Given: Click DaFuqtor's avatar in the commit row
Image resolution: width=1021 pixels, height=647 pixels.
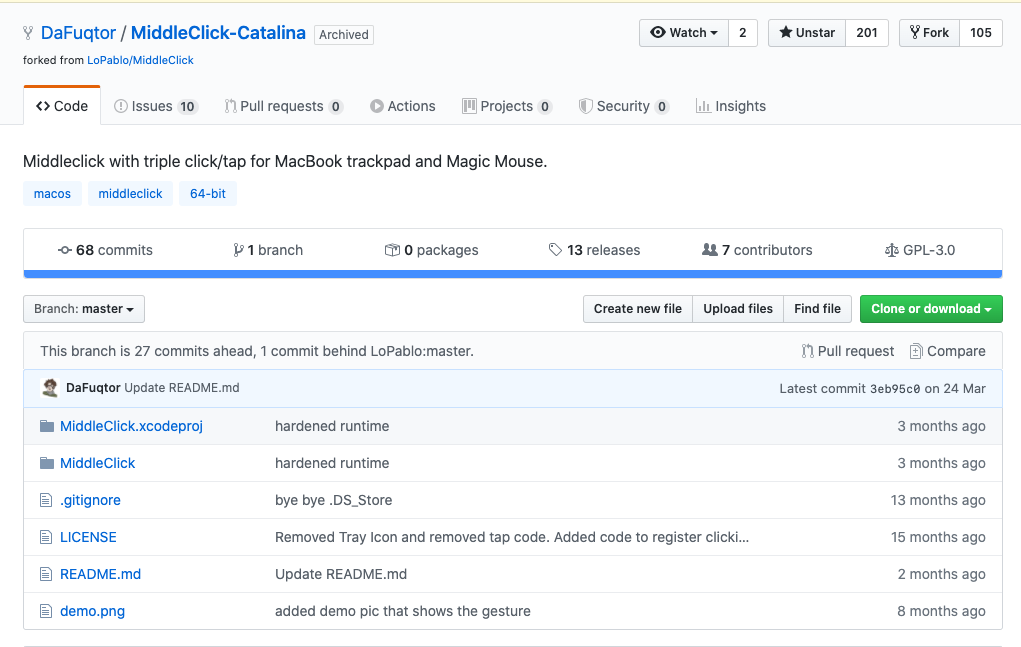Looking at the screenshot, I should 50,388.
